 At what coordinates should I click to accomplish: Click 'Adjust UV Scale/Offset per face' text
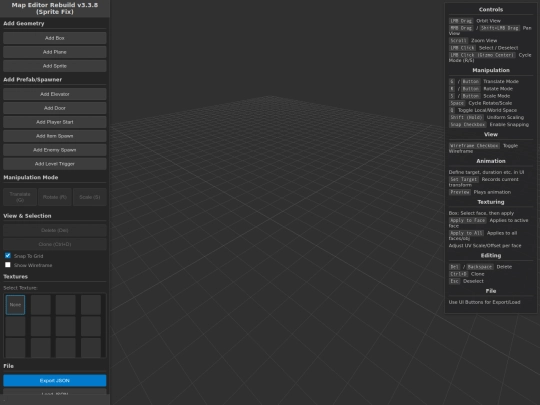click(485, 246)
